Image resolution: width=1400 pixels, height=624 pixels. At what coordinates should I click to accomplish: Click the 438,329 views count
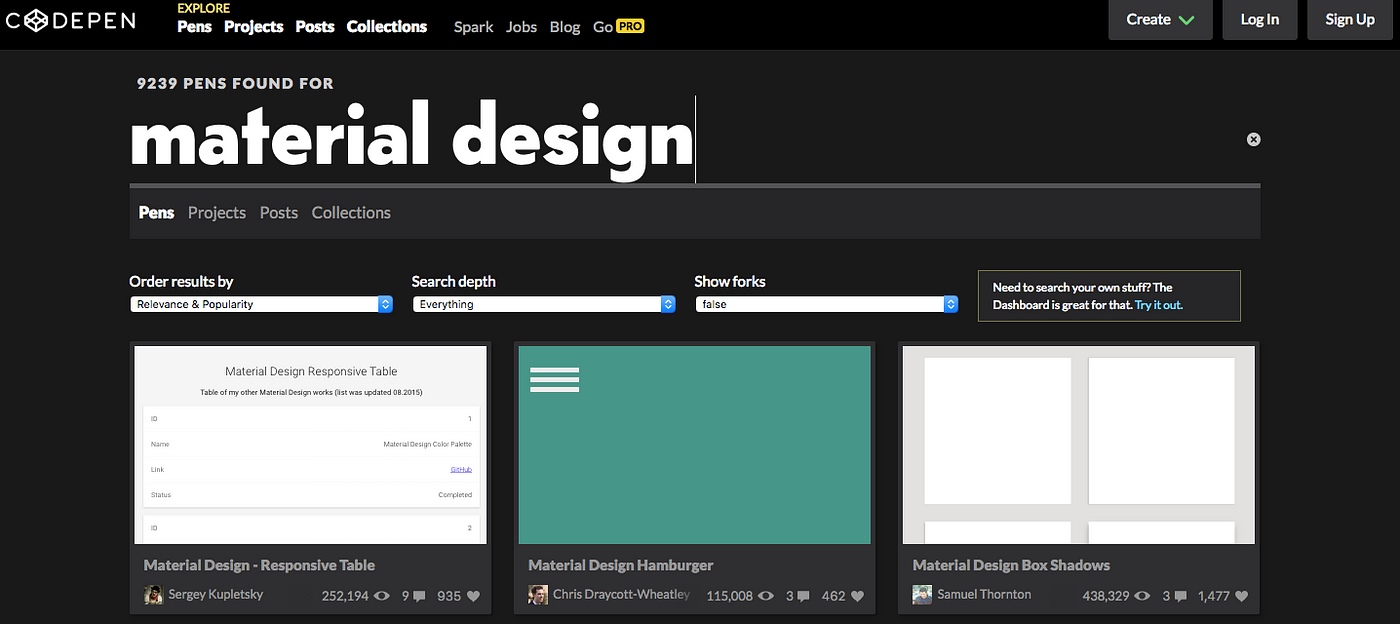point(1106,596)
